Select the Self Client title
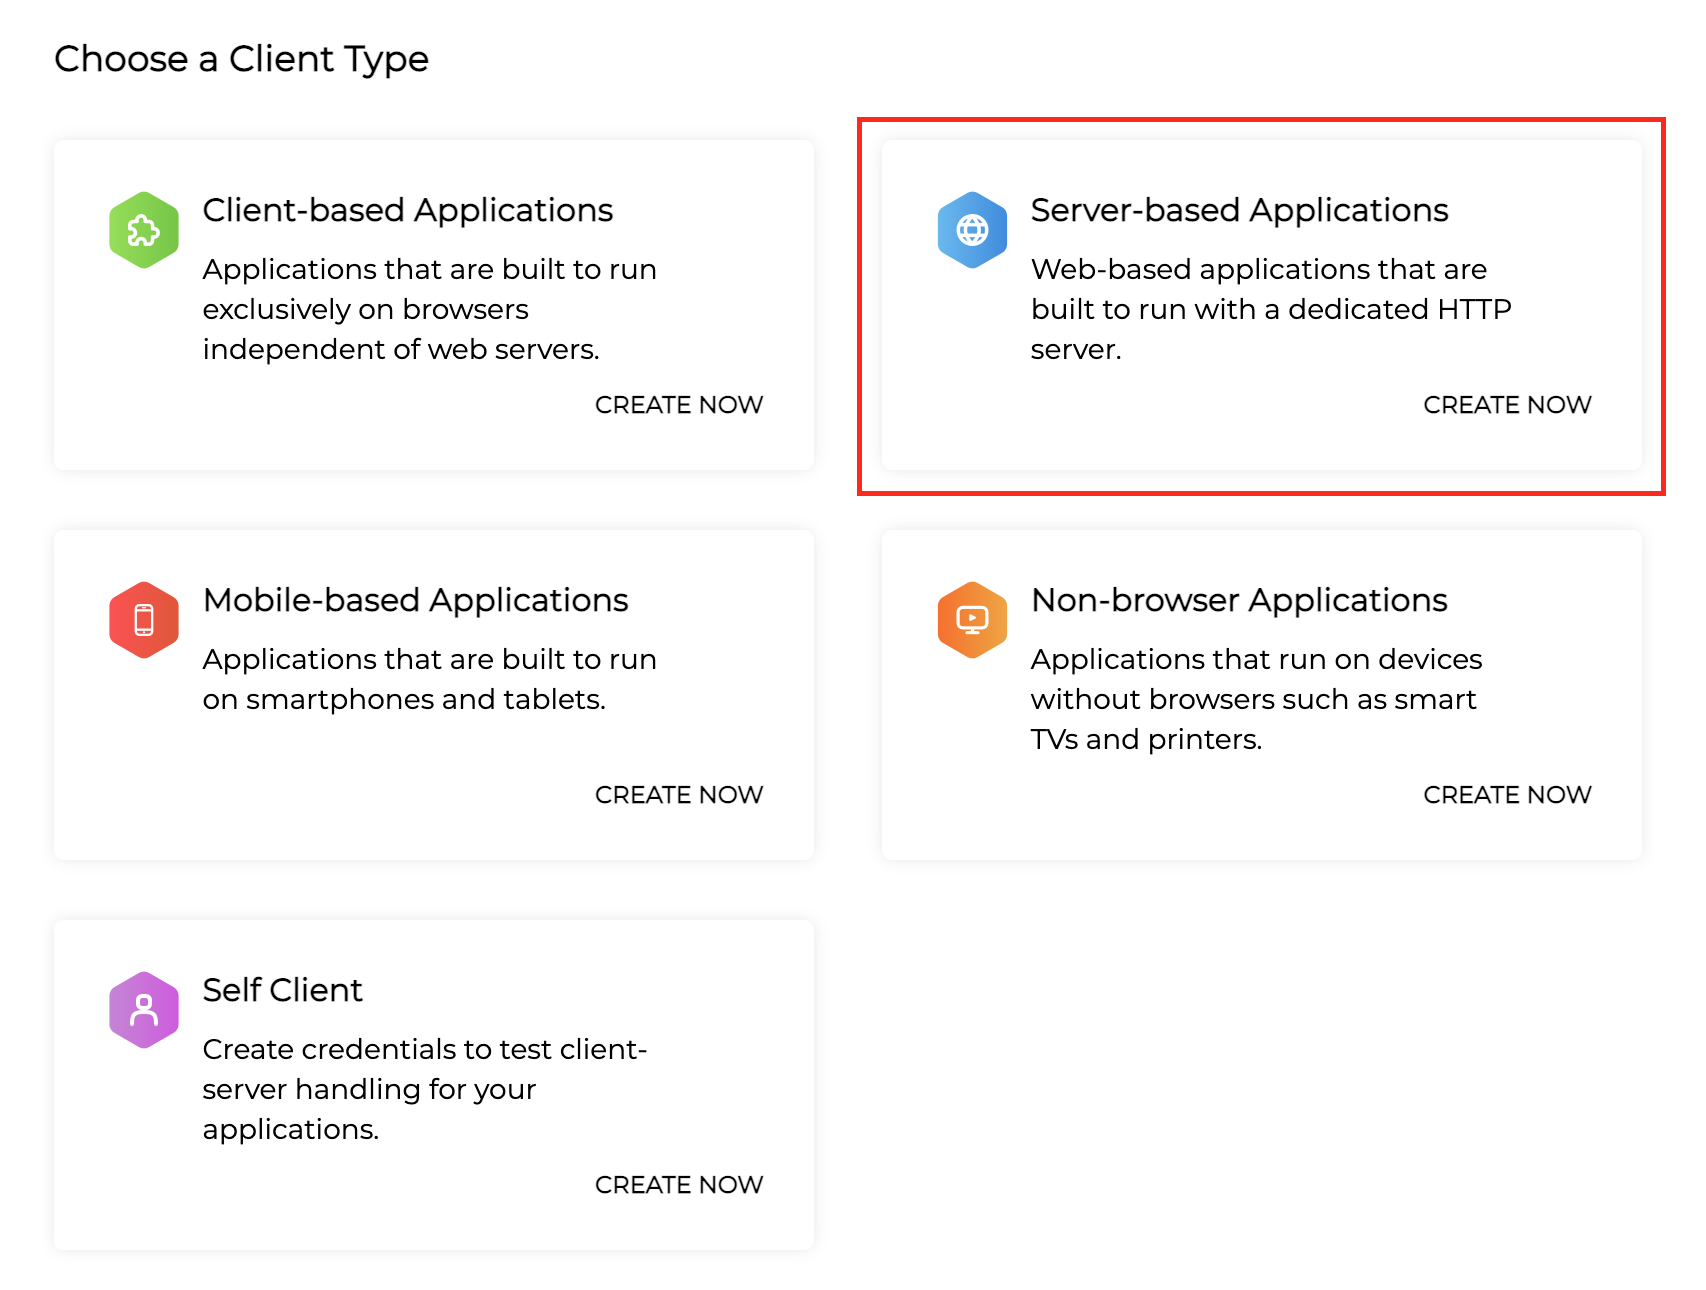This screenshot has width=1706, height=1290. coord(282,990)
